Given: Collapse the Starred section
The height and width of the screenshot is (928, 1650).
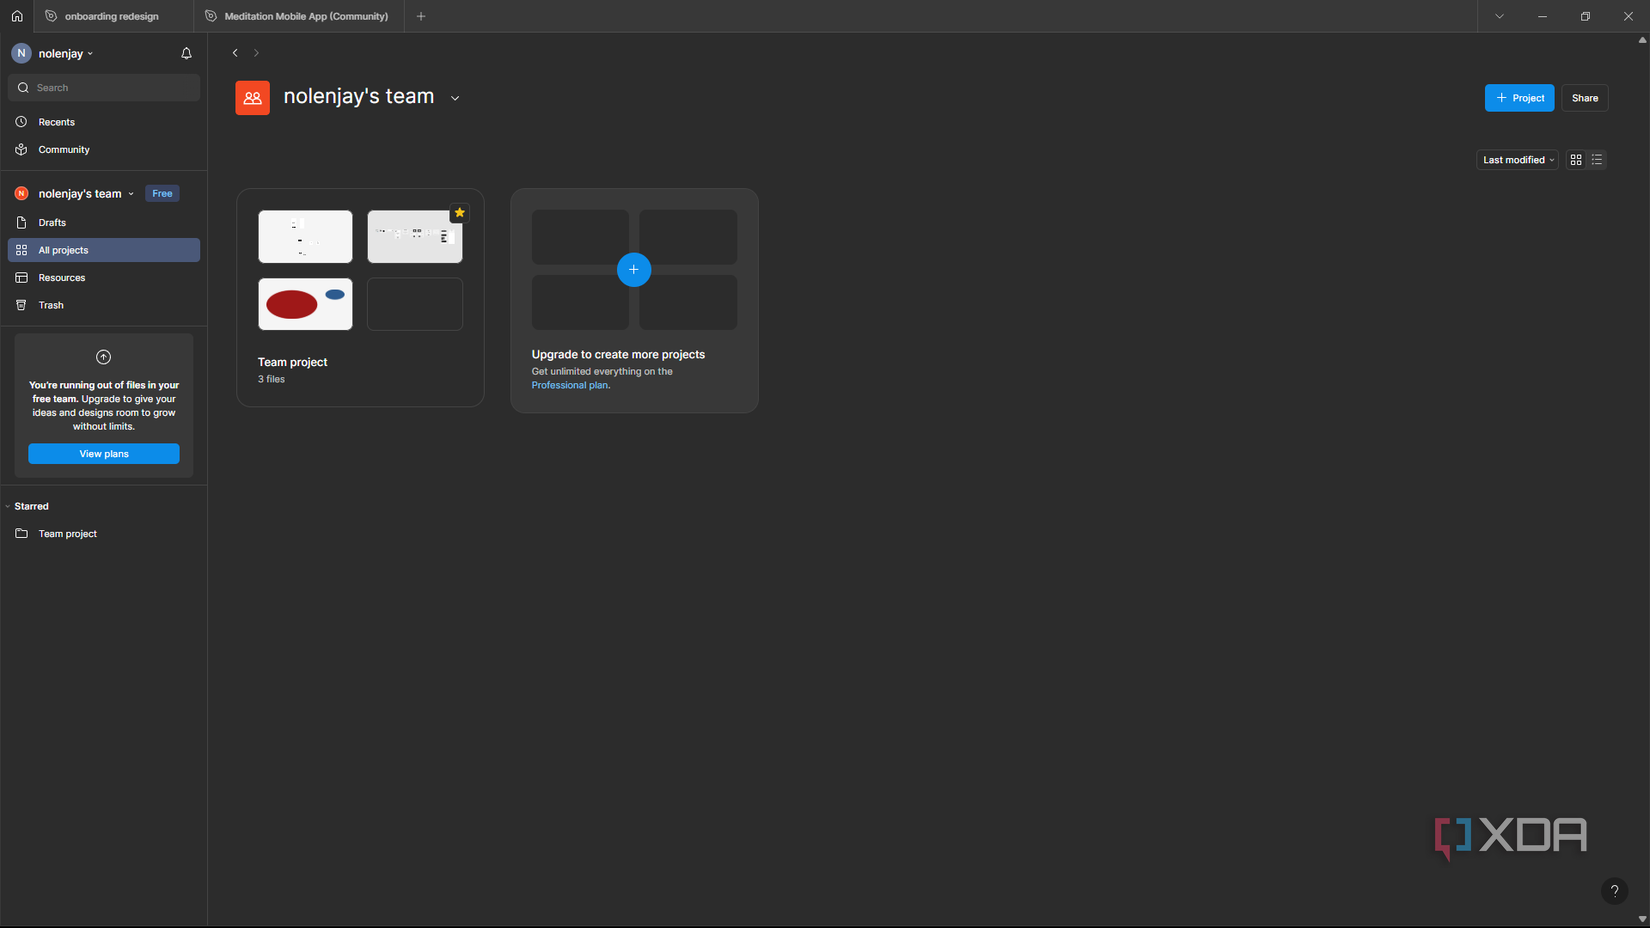Looking at the screenshot, I should click(x=8, y=506).
